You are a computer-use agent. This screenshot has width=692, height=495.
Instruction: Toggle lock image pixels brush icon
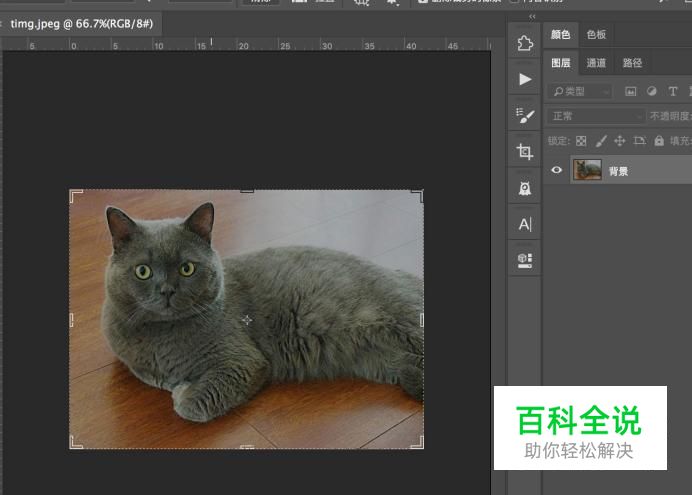[600, 141]
